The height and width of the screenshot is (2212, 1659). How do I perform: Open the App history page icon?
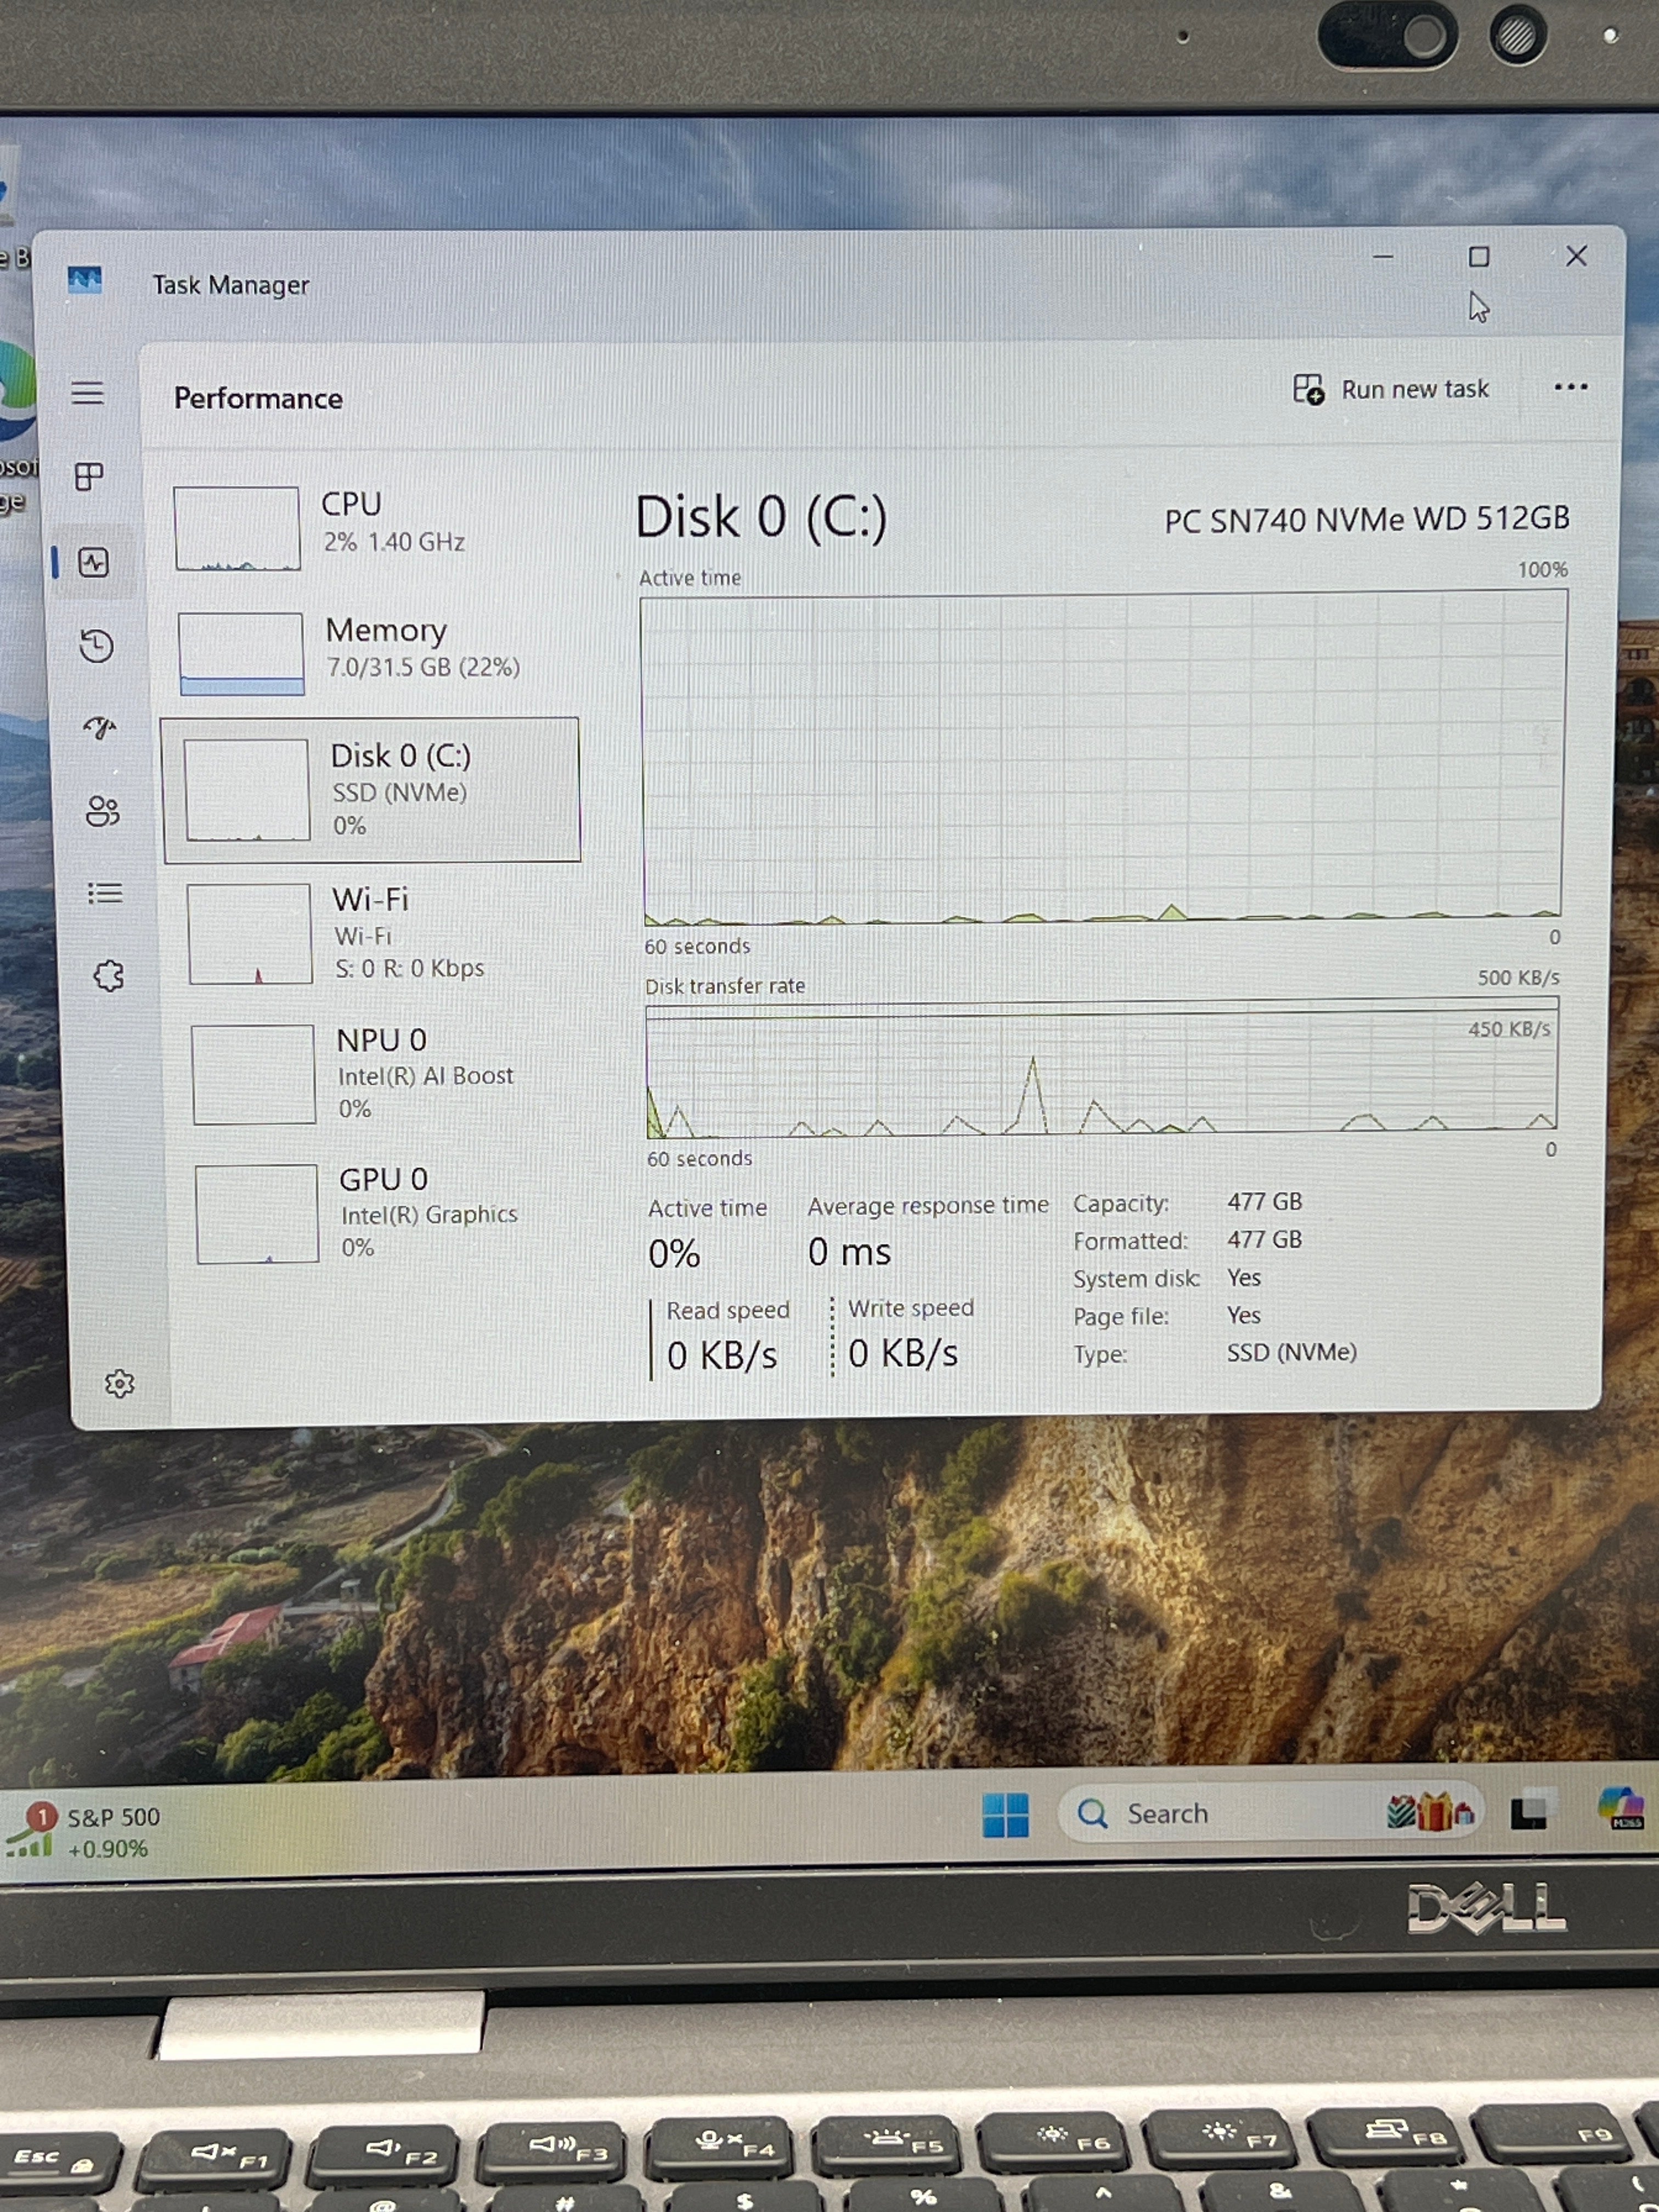(x=96, y=645)
